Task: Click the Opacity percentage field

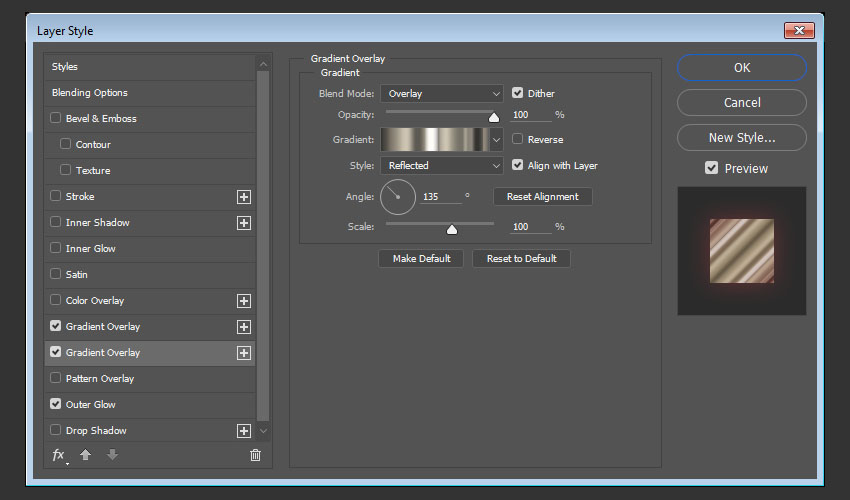Action: click(531, 115)
